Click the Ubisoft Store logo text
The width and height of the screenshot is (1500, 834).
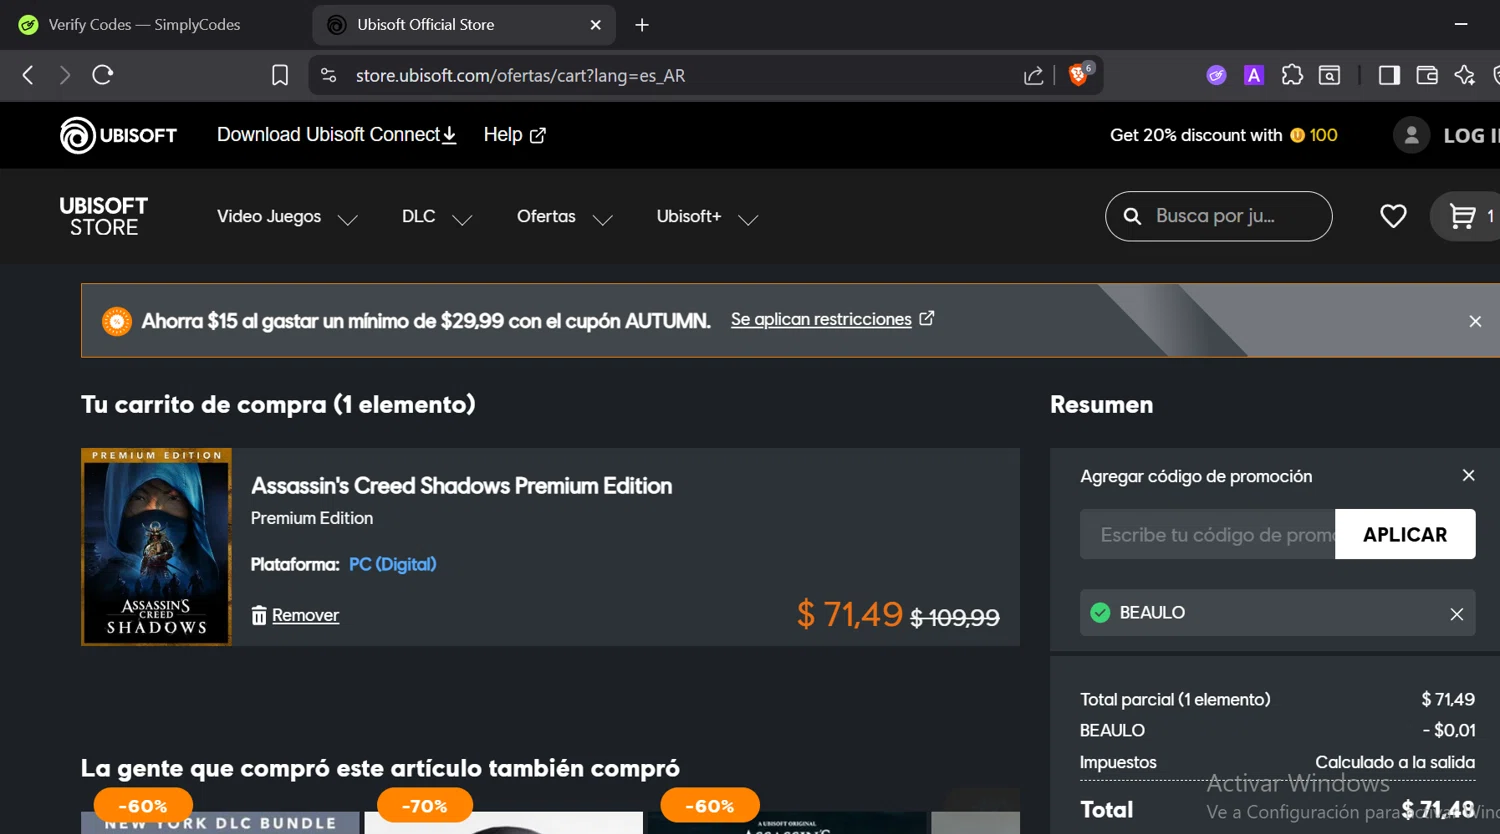pos(104,216)
